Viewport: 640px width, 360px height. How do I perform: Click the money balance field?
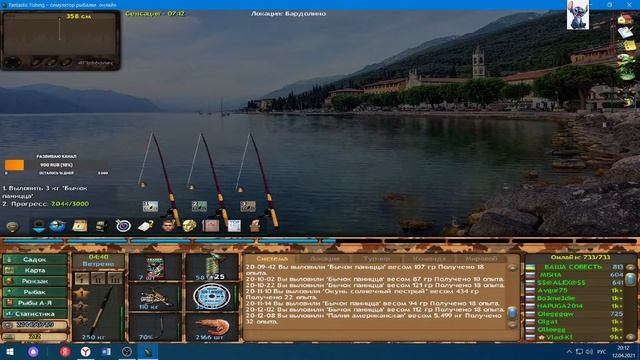point(35,325)
